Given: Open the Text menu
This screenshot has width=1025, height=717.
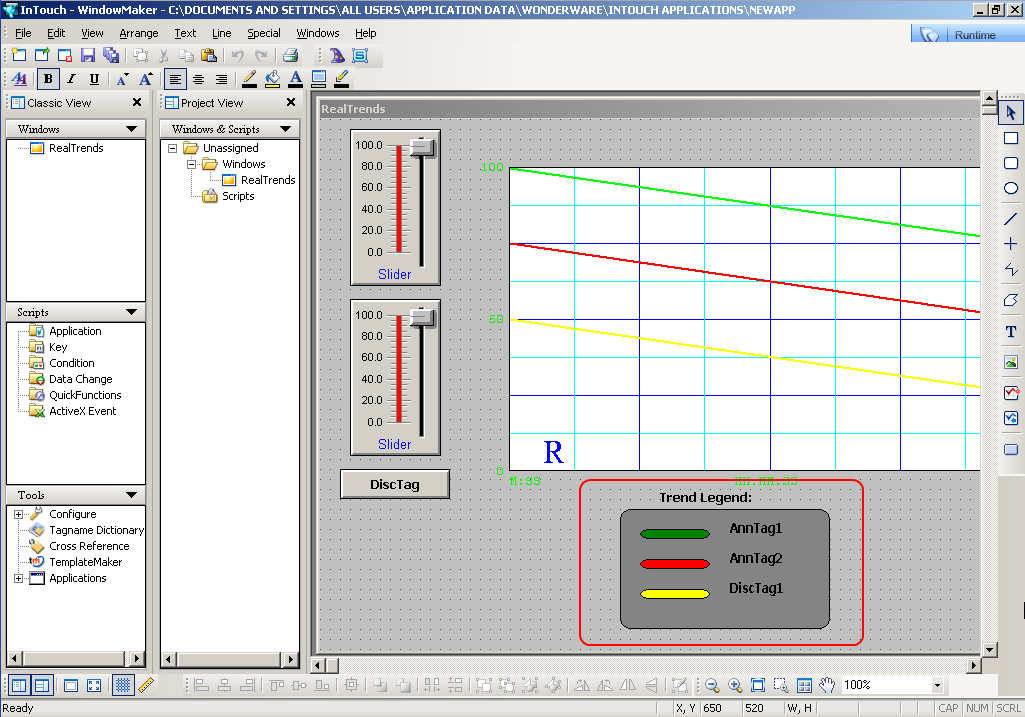Looking at the screenshot, I should click(x=185, y=33).
